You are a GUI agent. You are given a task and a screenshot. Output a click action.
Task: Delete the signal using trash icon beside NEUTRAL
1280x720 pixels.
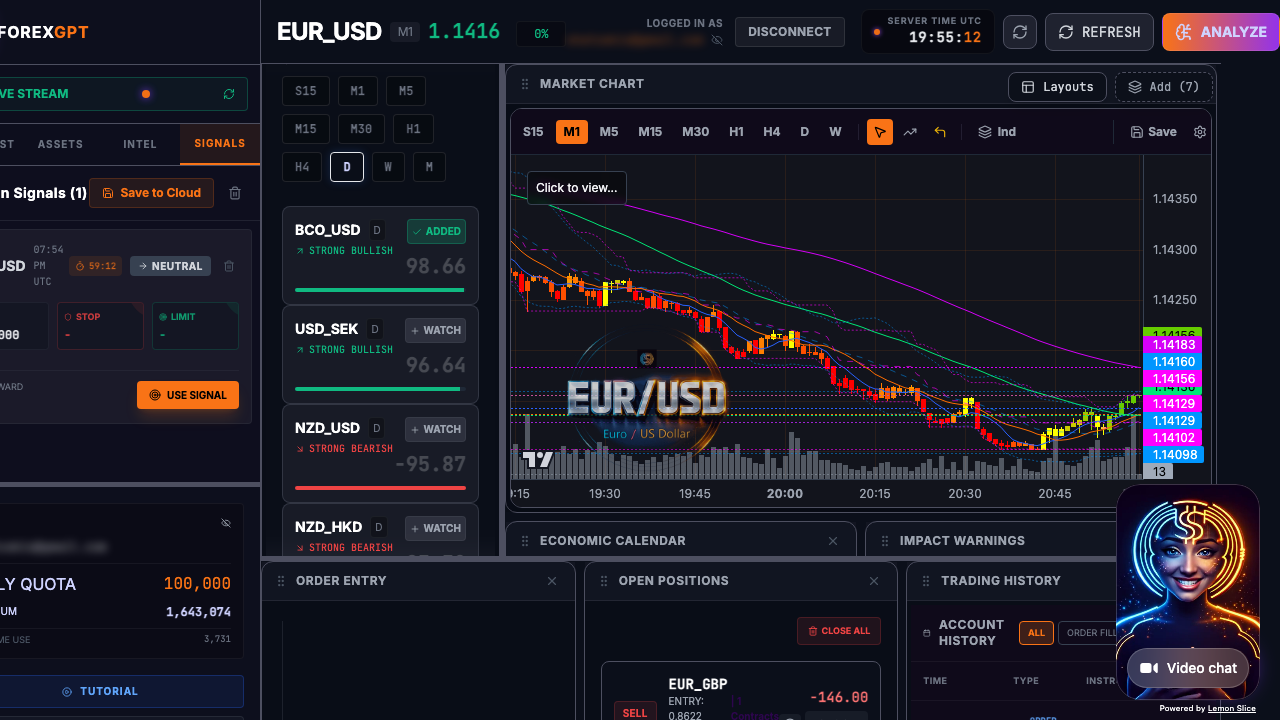coord(229,266)
